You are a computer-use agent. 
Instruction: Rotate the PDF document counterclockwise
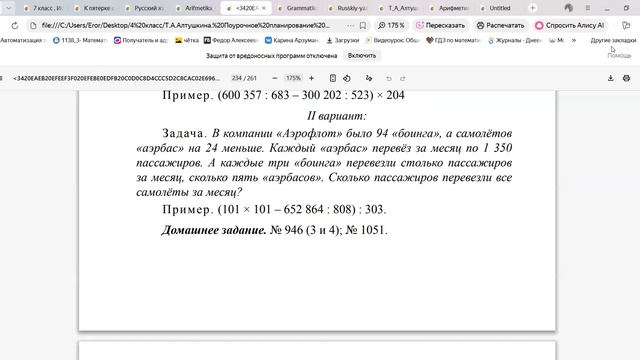click(347, 78)
